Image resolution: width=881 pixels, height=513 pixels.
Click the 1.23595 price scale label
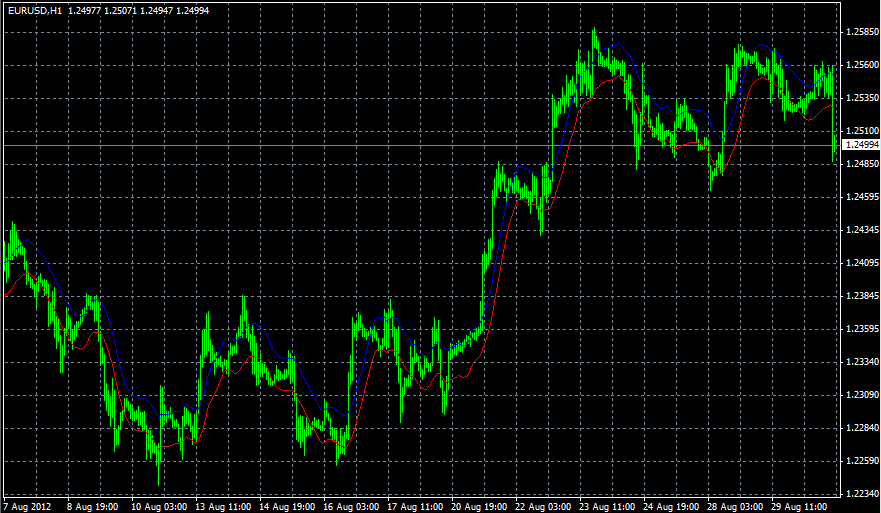point(862,329)
